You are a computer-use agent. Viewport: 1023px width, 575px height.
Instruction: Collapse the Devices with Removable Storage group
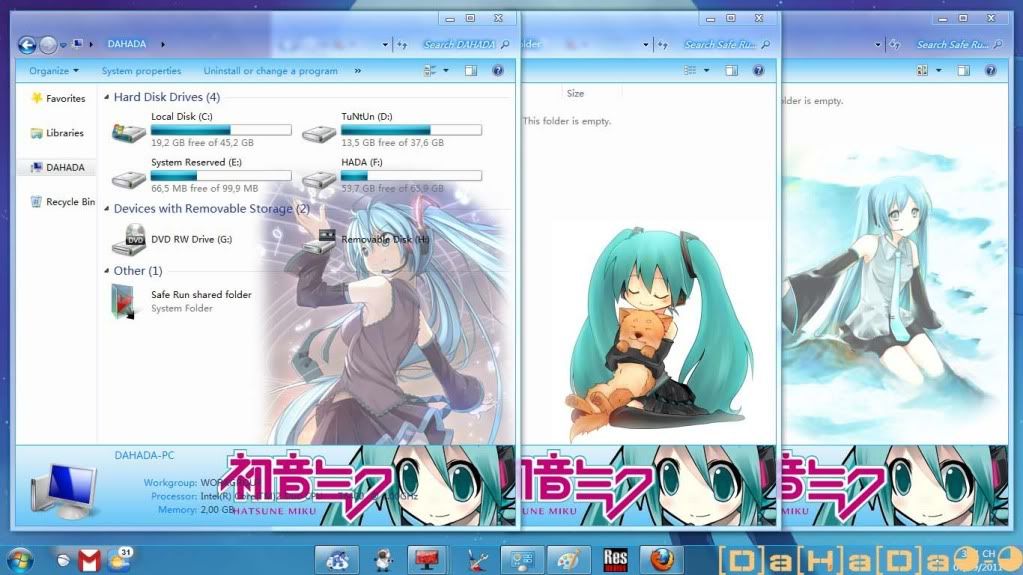pyautogui.click(x=107, y=209)
